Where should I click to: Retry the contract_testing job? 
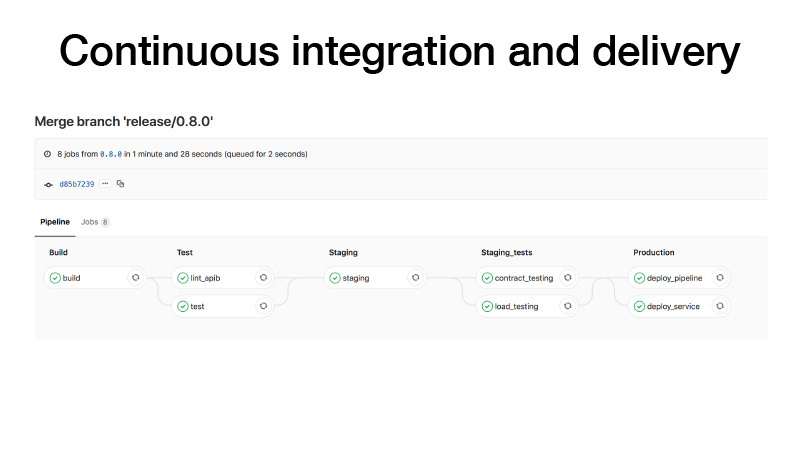pyautogui.click(x=567, y=278)
